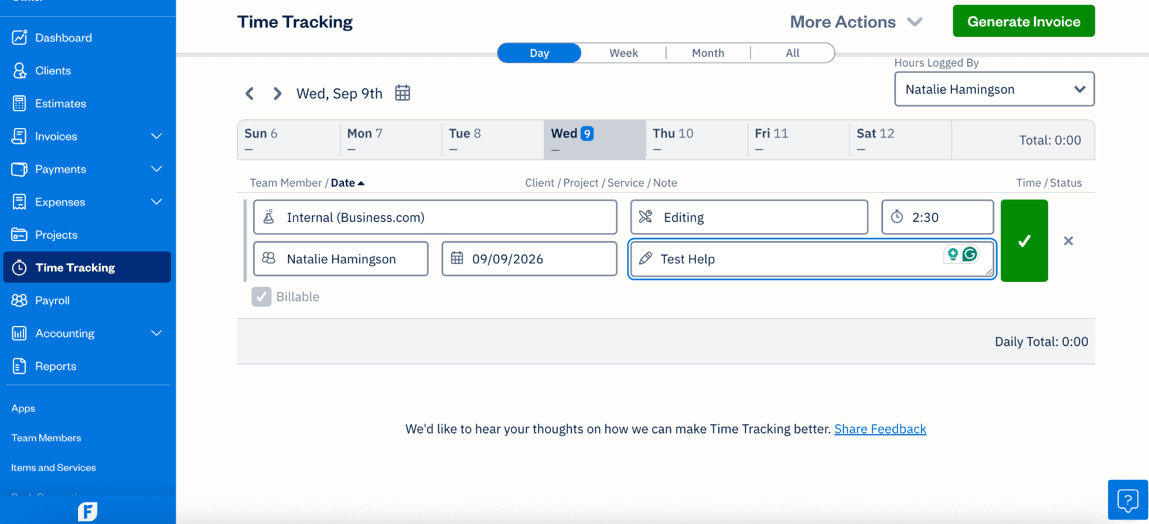Click the Daily Total: 0:00 text
Image resolution: width=1149 pixels, height=524 pixels.
[x=1041, y=342]
